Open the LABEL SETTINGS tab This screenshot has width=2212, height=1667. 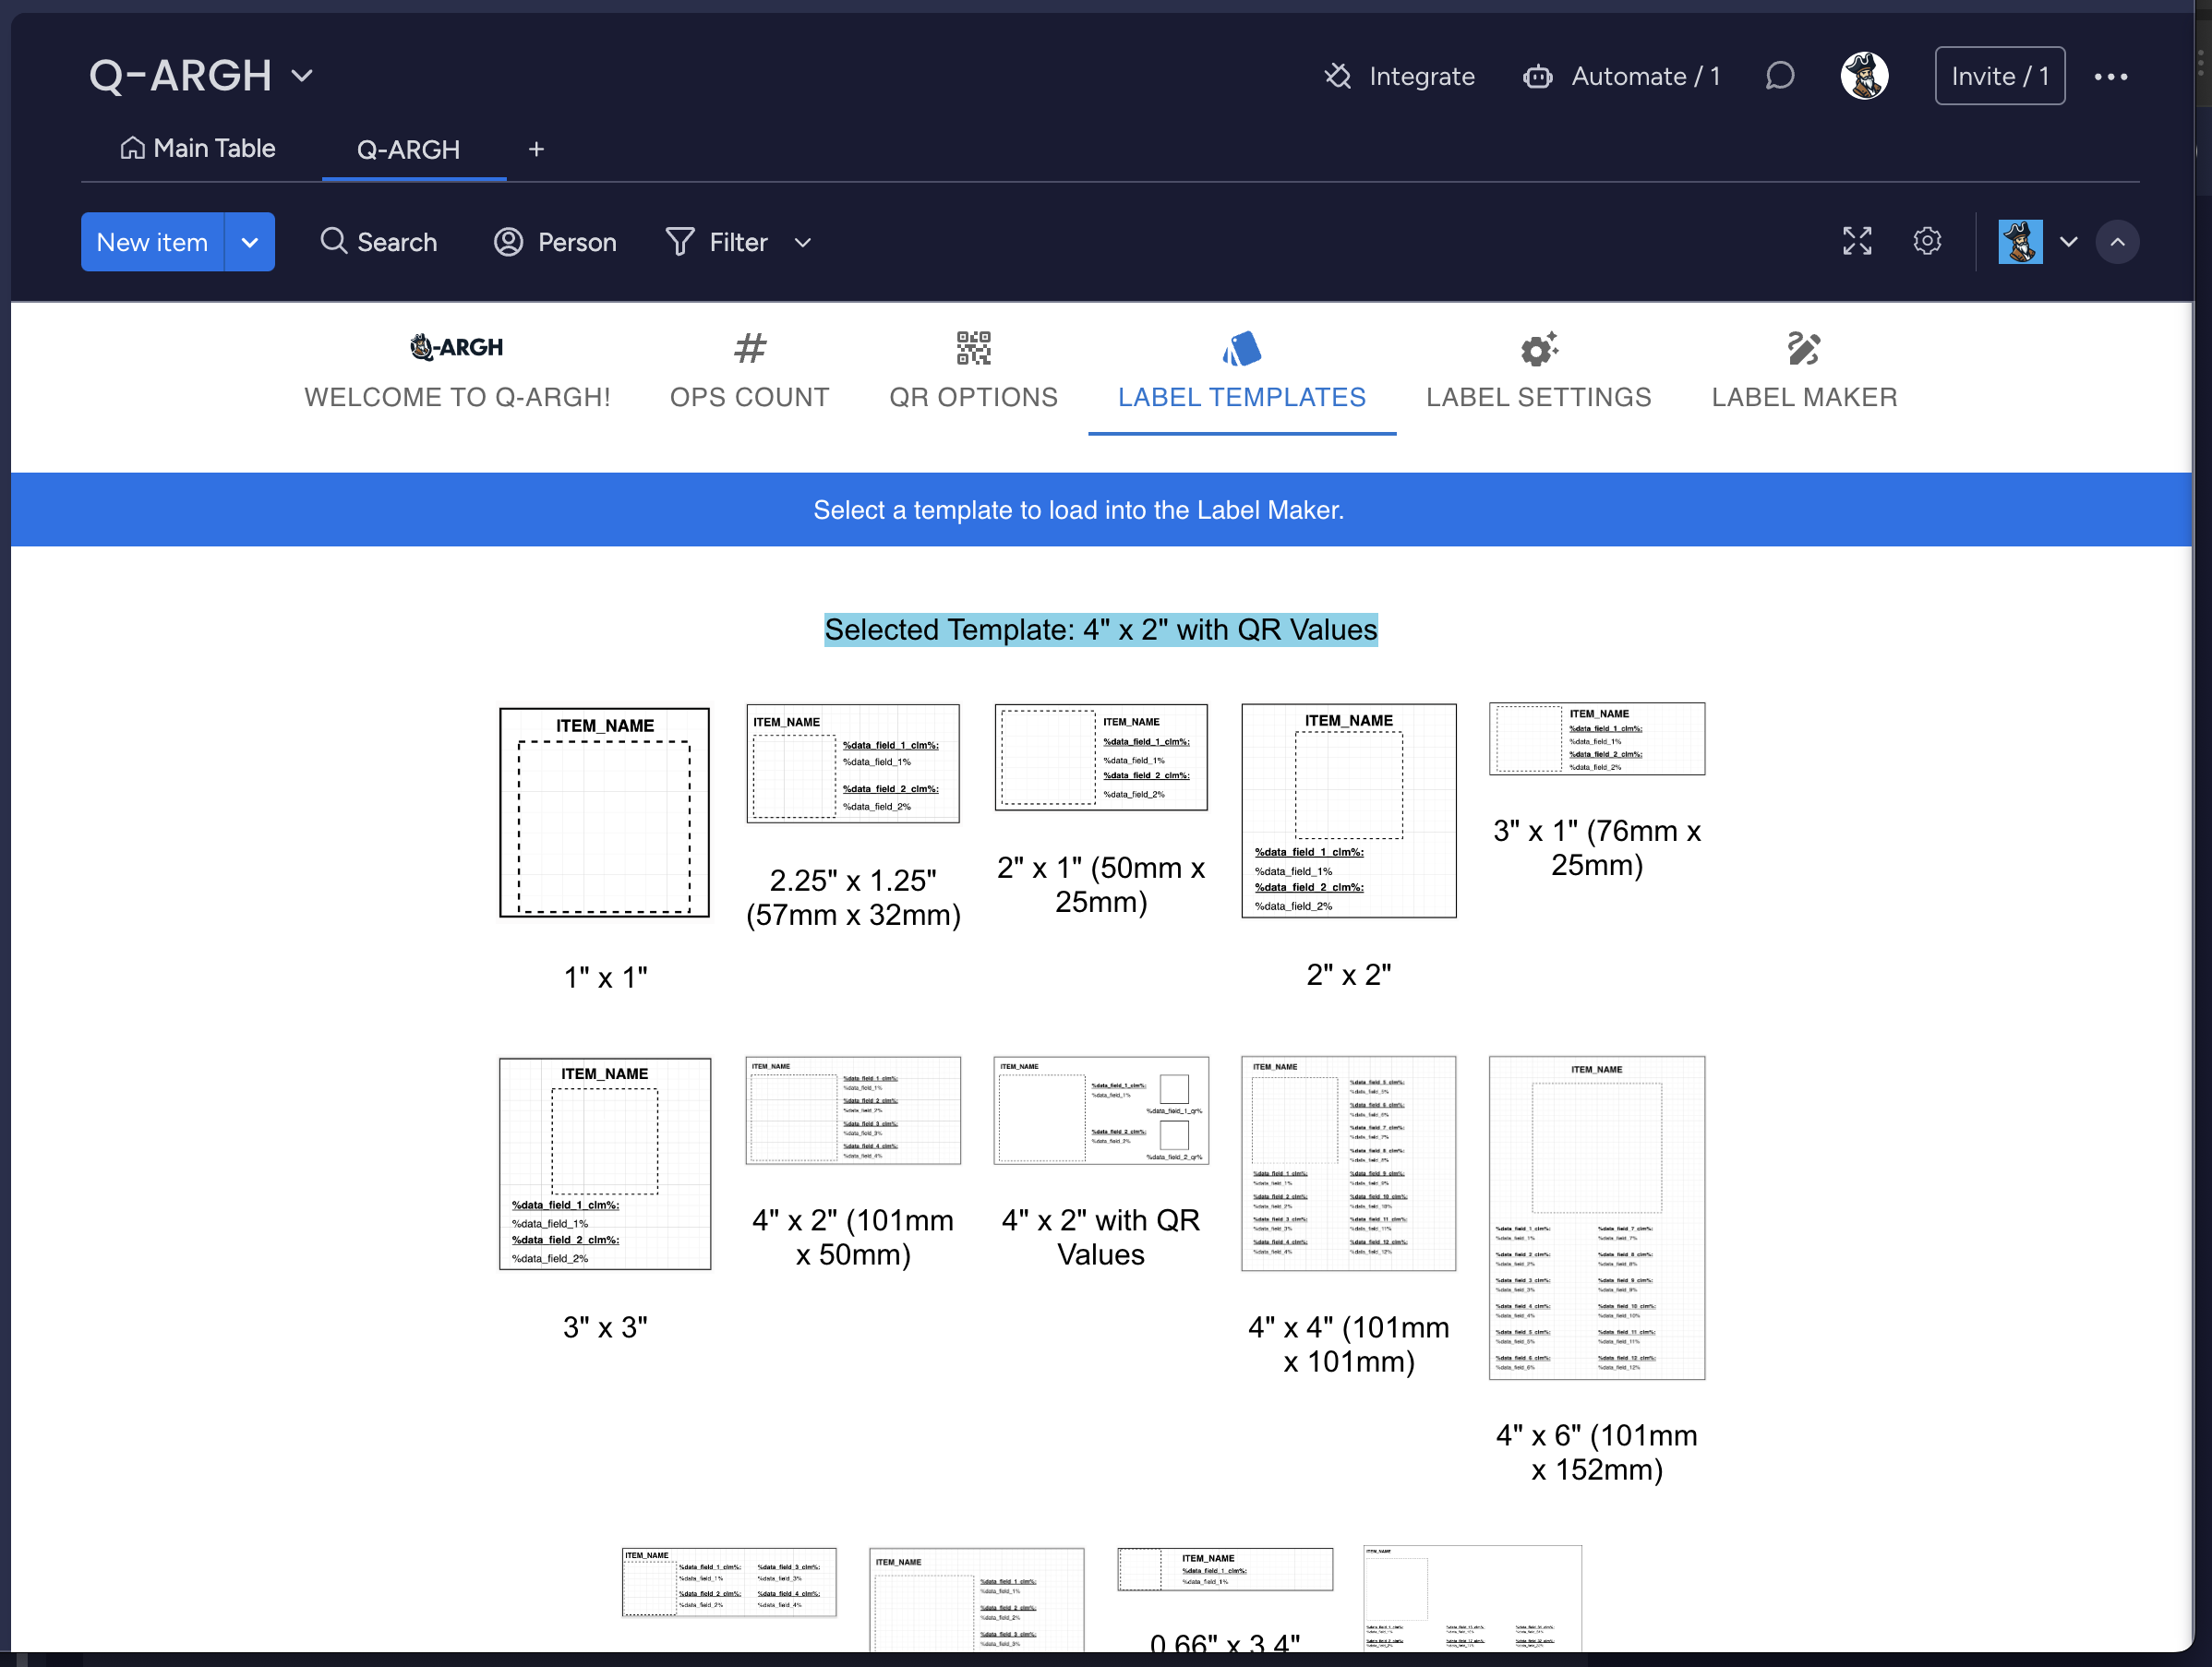(1538, 371)
